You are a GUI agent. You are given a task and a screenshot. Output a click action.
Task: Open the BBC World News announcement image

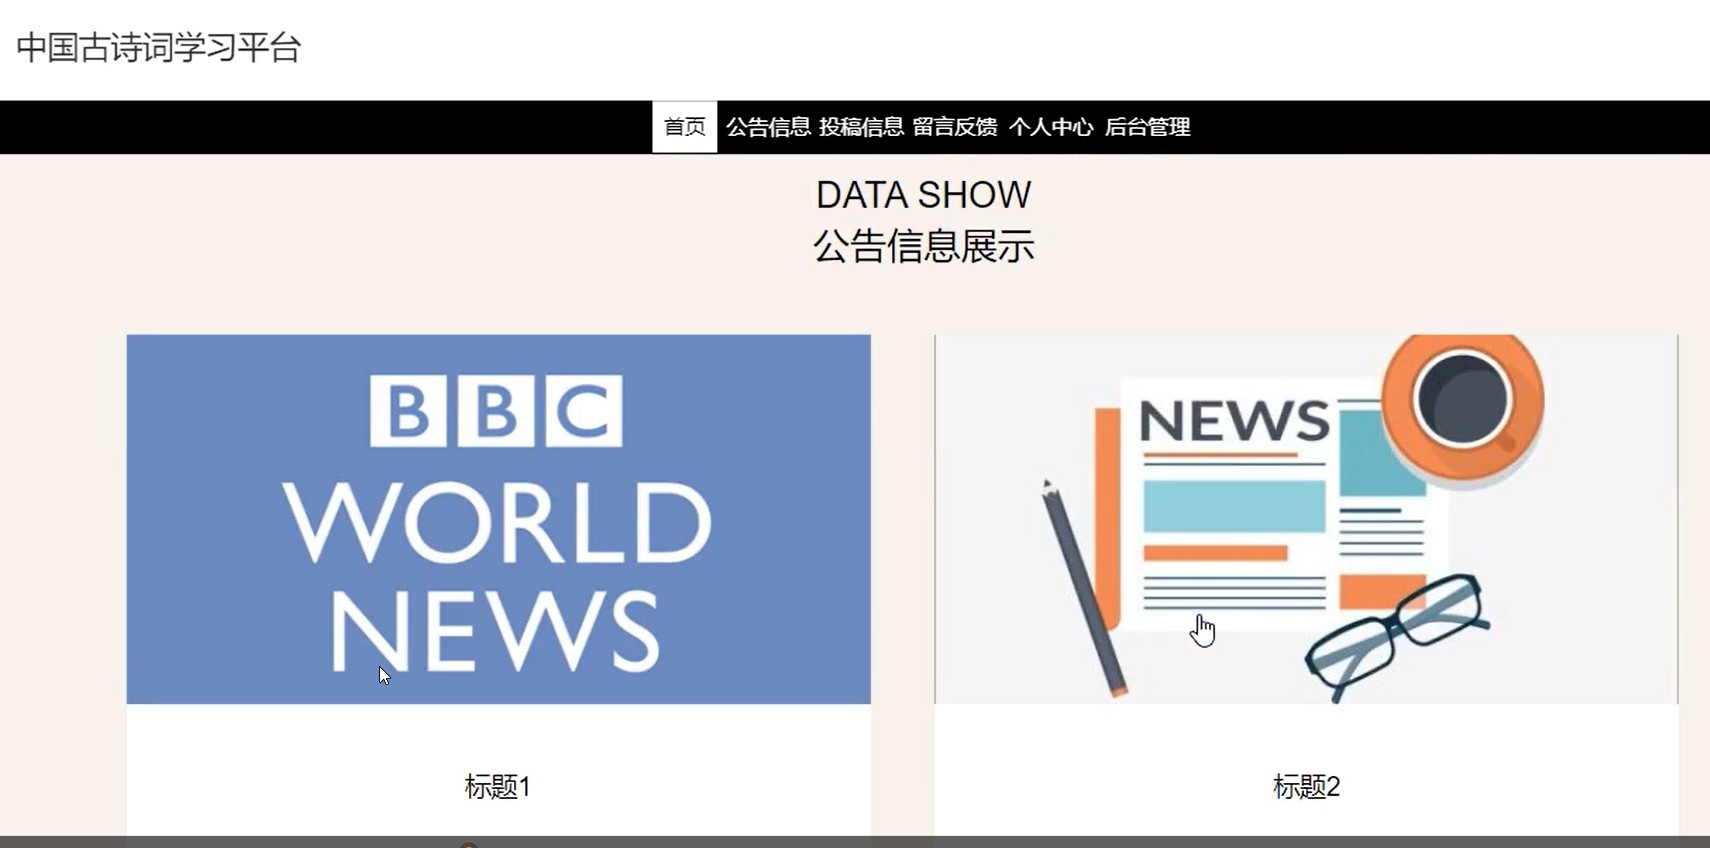(498, 519)
